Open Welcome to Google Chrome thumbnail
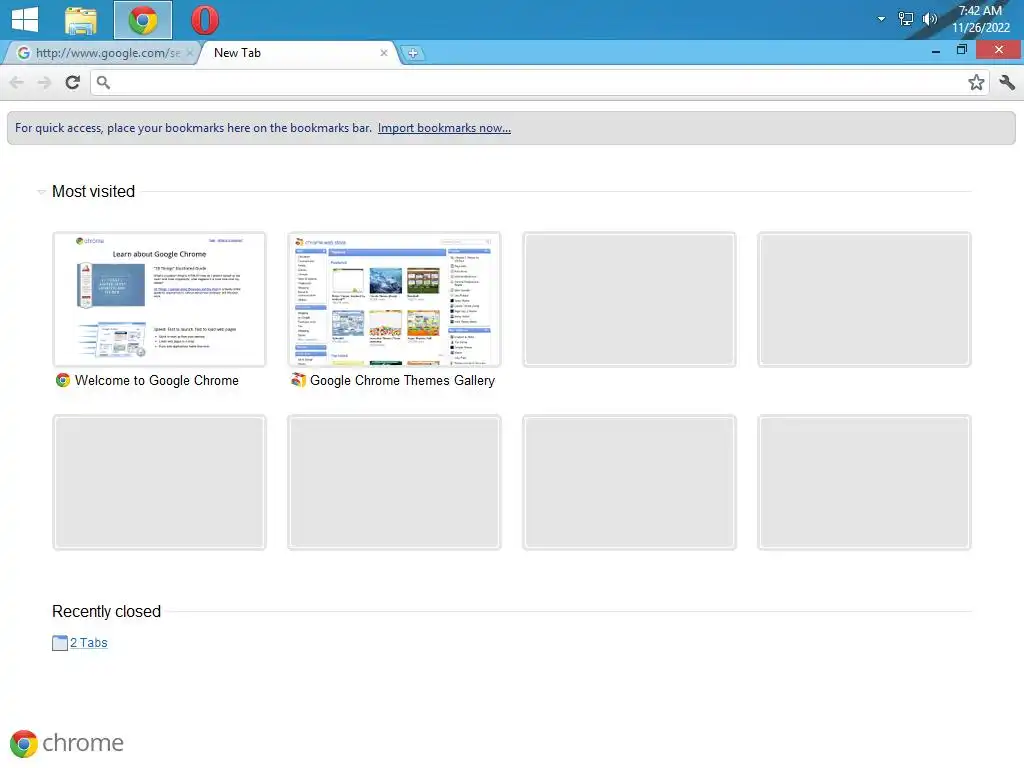Screen dimensions: 1024x768 click(x=159, y=299)
